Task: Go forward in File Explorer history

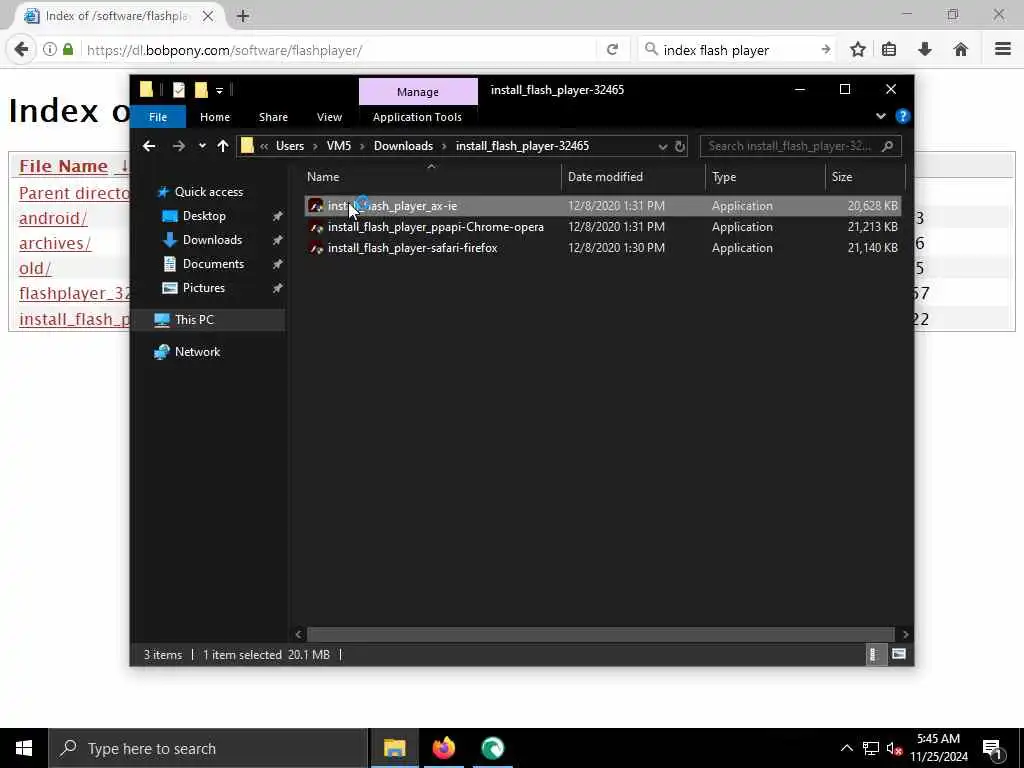Action: [x=178, y=146]
